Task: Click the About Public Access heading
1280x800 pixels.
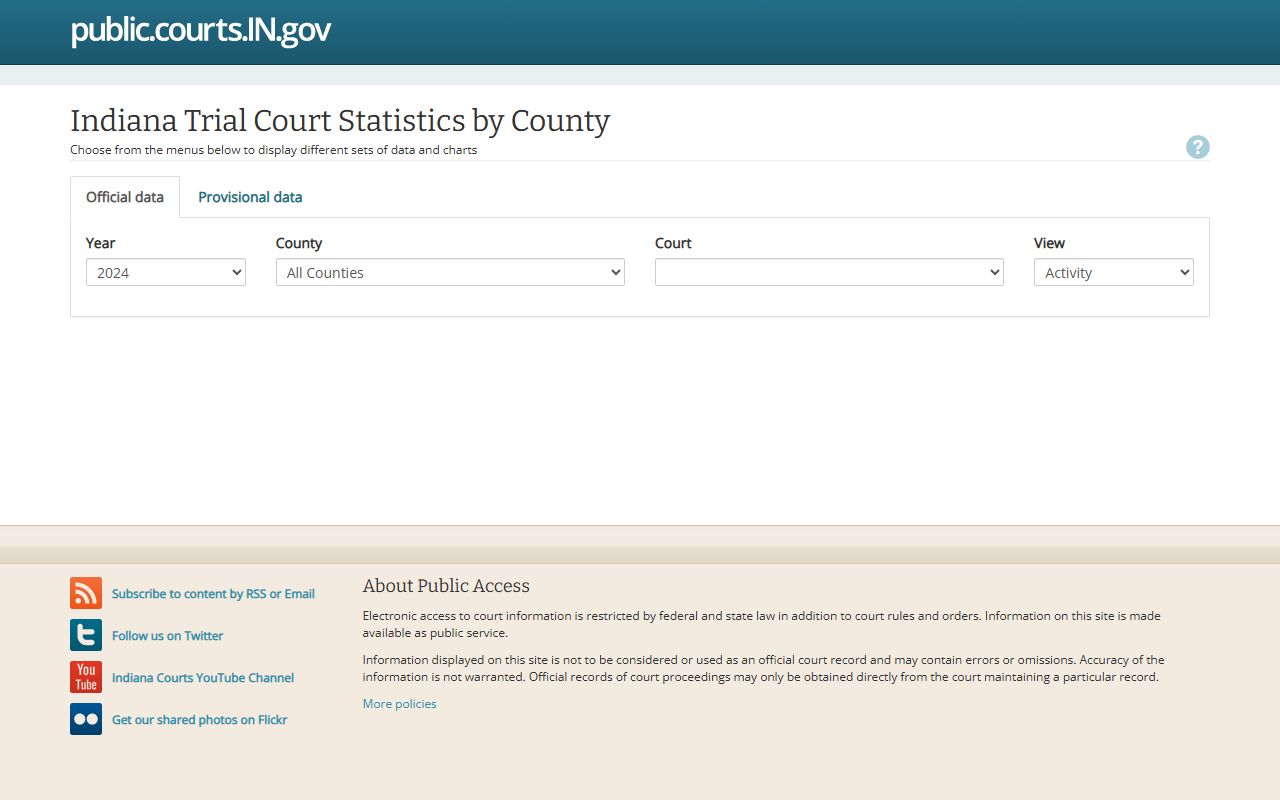Action: [x=446, y=586]
